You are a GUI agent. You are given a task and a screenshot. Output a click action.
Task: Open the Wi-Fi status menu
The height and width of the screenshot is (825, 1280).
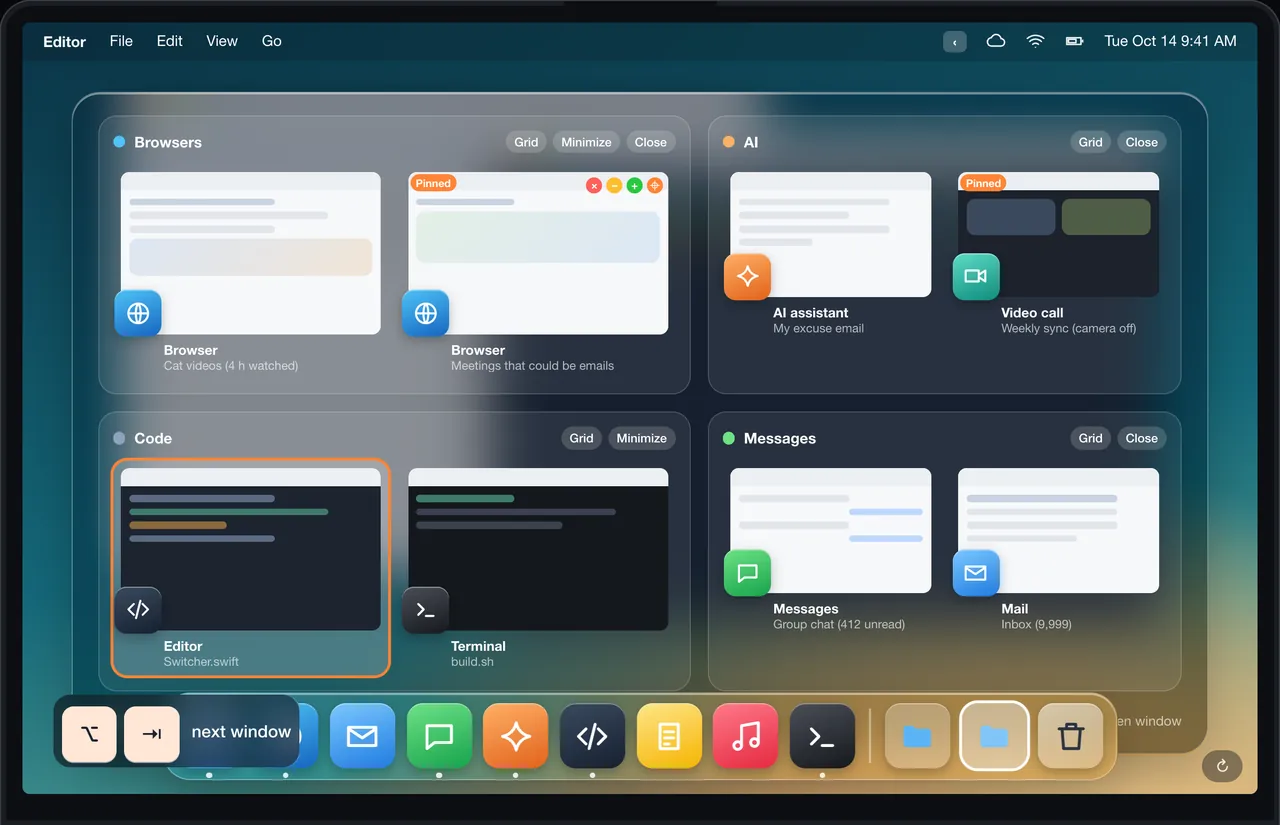tap(1035, 41)
